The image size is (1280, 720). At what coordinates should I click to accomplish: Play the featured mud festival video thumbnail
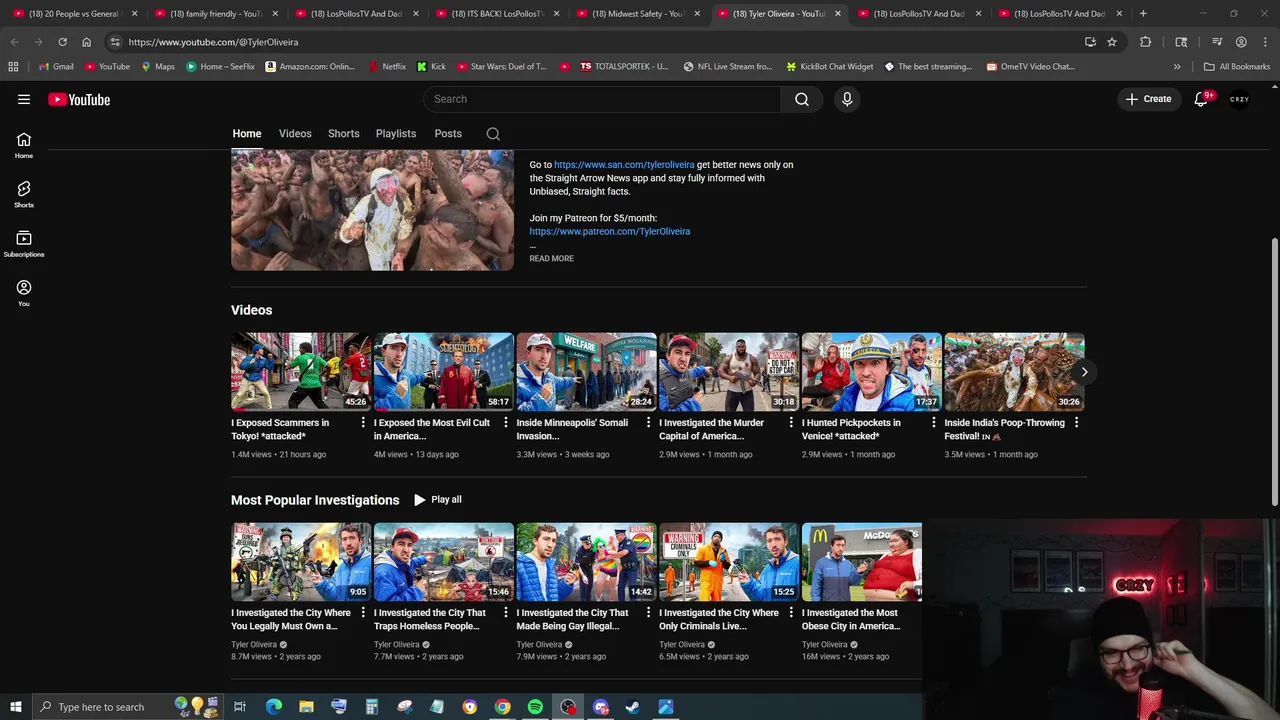pyautogui.click(x=372, y=210)
